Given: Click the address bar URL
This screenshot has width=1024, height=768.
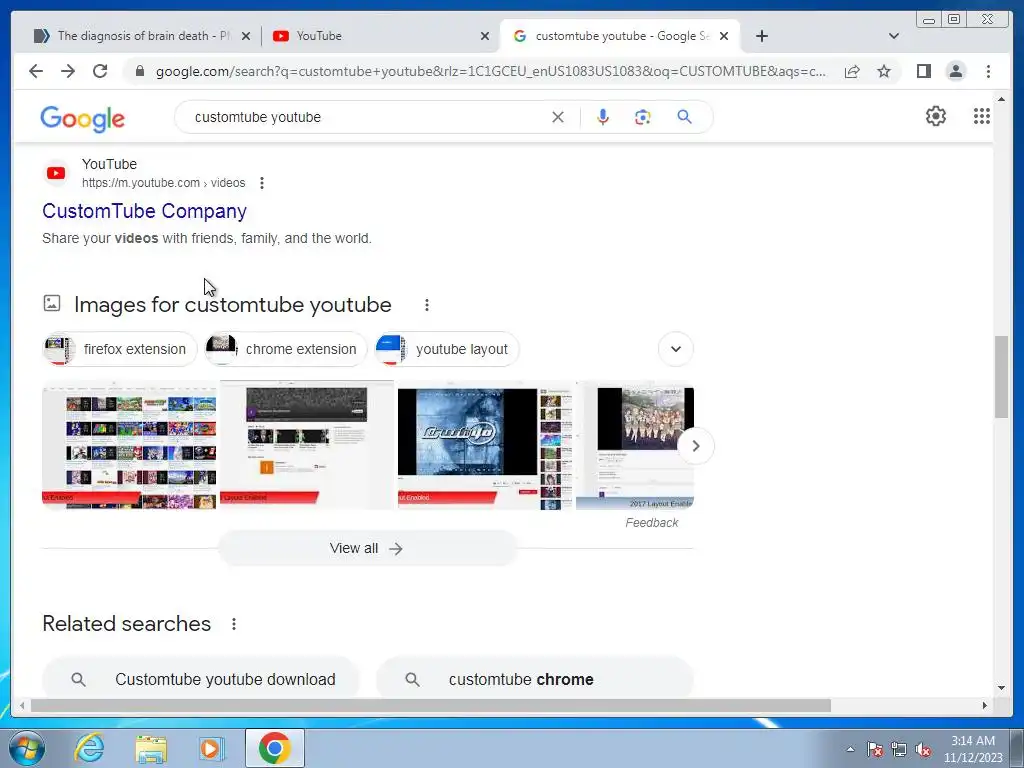Looking at the screenshot, I should pos(490,71).
